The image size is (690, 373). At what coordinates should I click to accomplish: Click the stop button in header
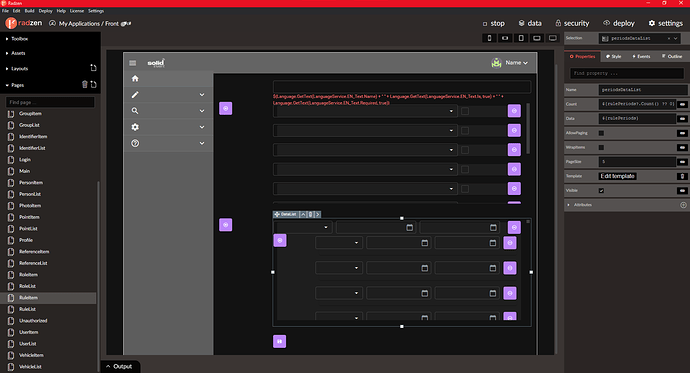tap(493, 23)
